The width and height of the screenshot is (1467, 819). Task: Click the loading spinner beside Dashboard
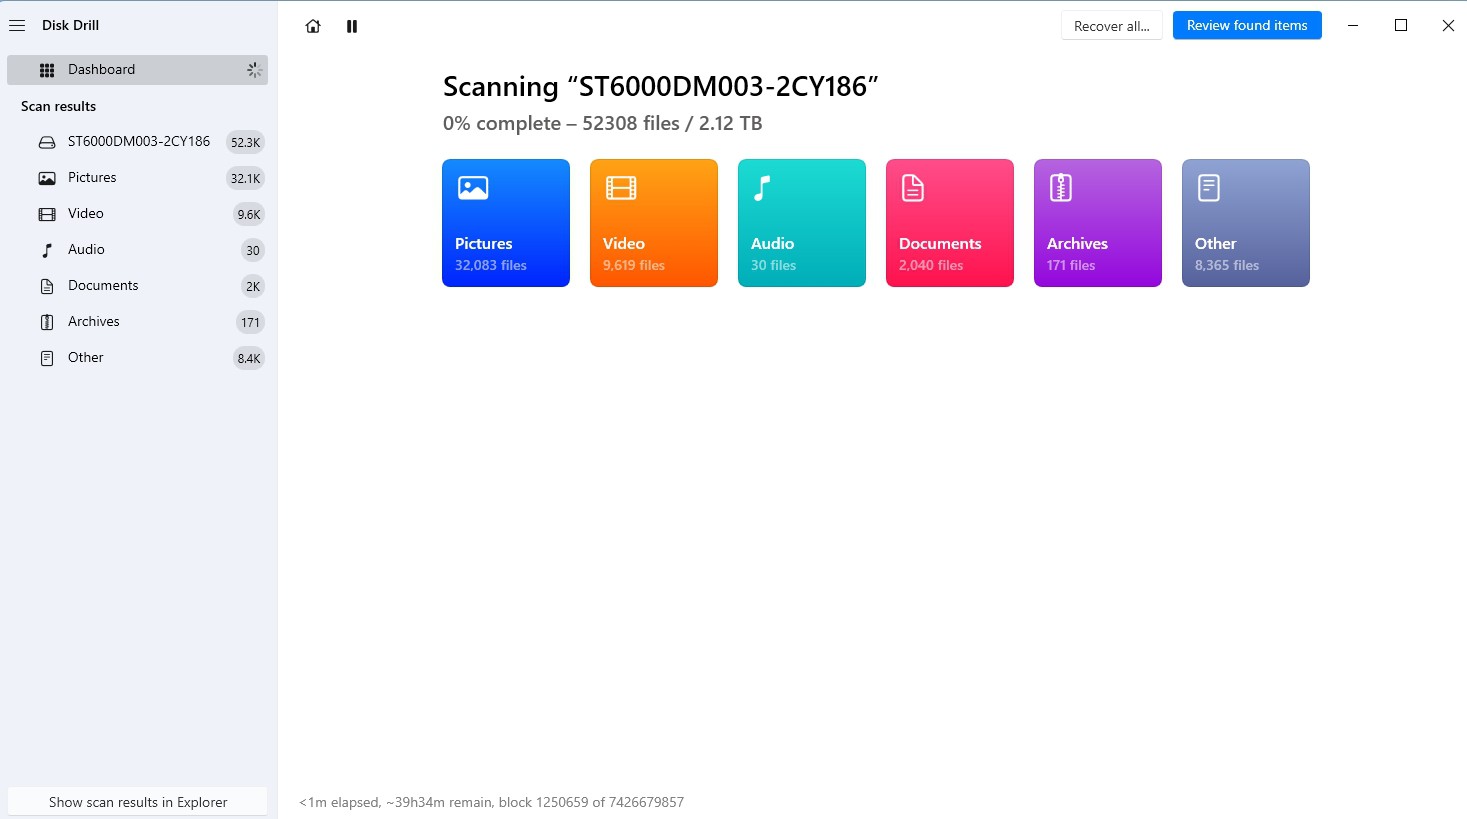coord(254,70)
